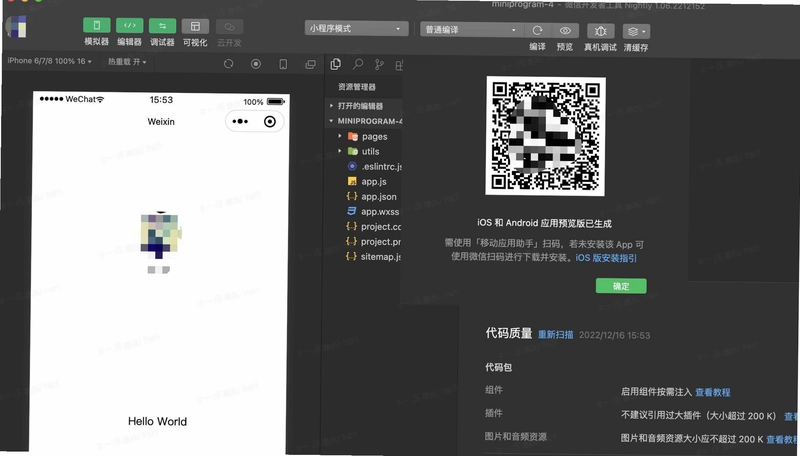The height and width of the screenshot is (456, 800).
Task: Click the simulator stop/record circle icon
Action: (256, 64)
